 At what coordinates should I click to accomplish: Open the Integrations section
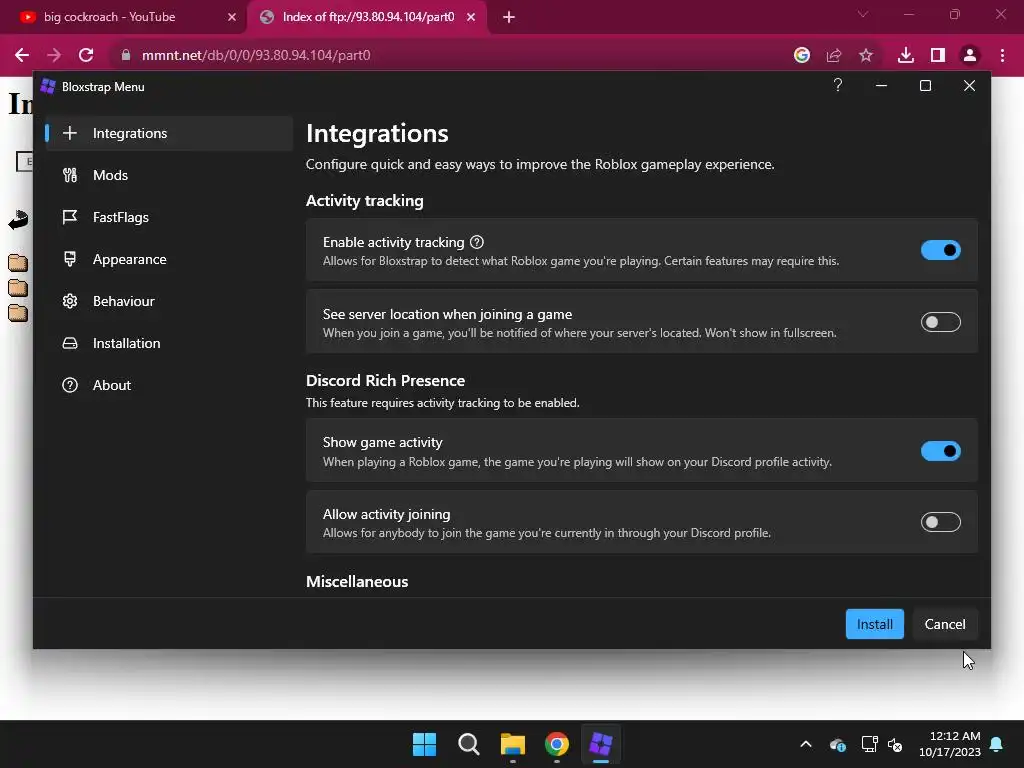(168, 133)
